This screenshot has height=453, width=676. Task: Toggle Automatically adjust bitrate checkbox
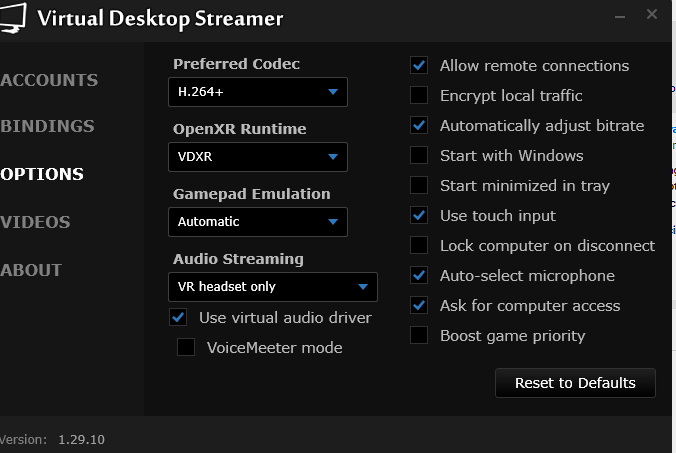click(419, 125)
